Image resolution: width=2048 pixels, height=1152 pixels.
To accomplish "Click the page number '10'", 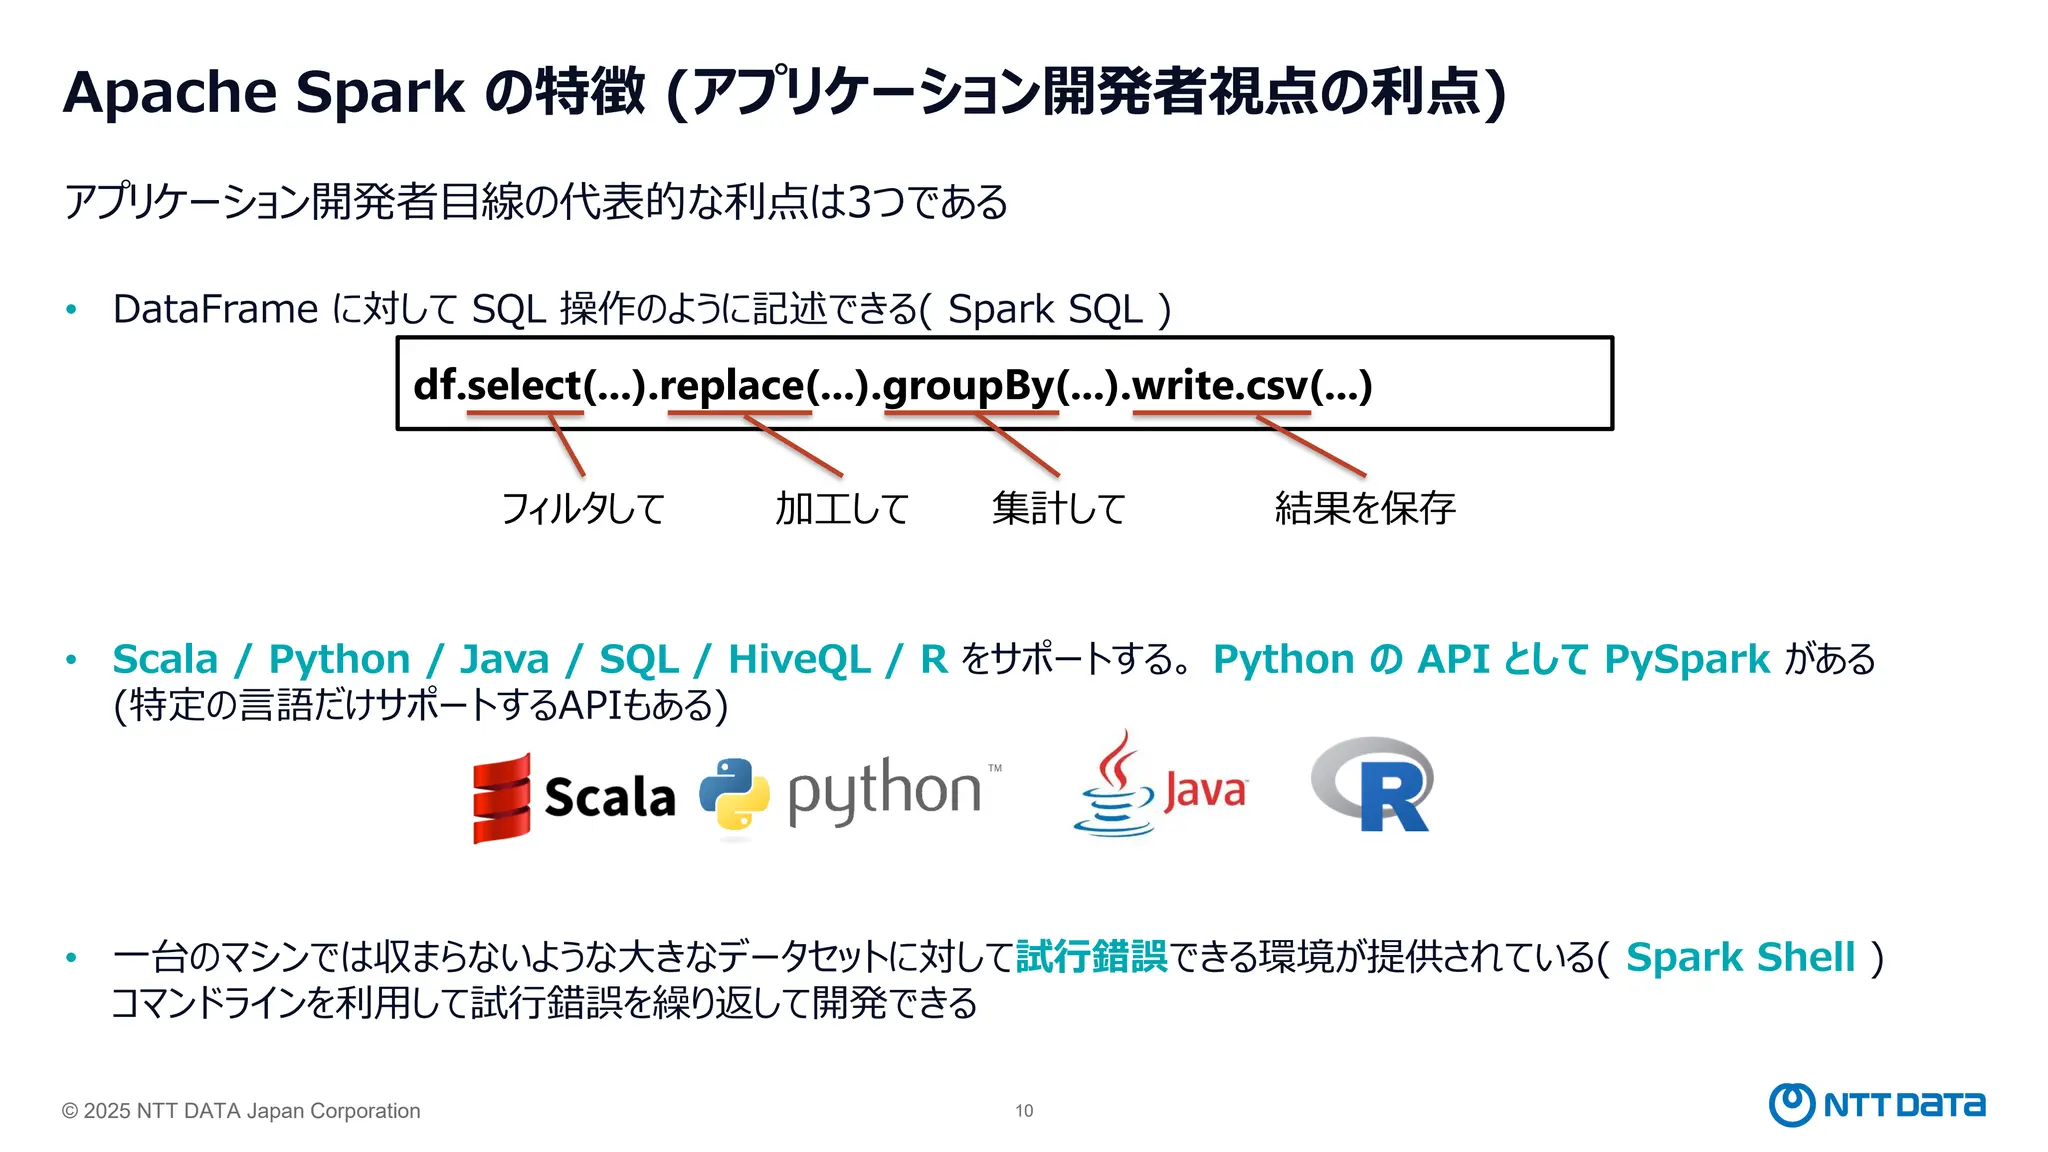I will (1024, 1111).
